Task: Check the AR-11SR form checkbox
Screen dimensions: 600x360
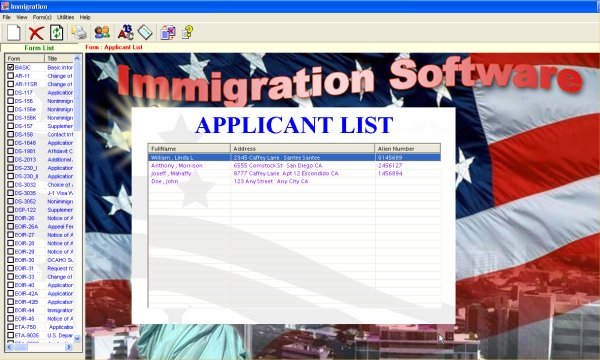Action: coord(10,84)
